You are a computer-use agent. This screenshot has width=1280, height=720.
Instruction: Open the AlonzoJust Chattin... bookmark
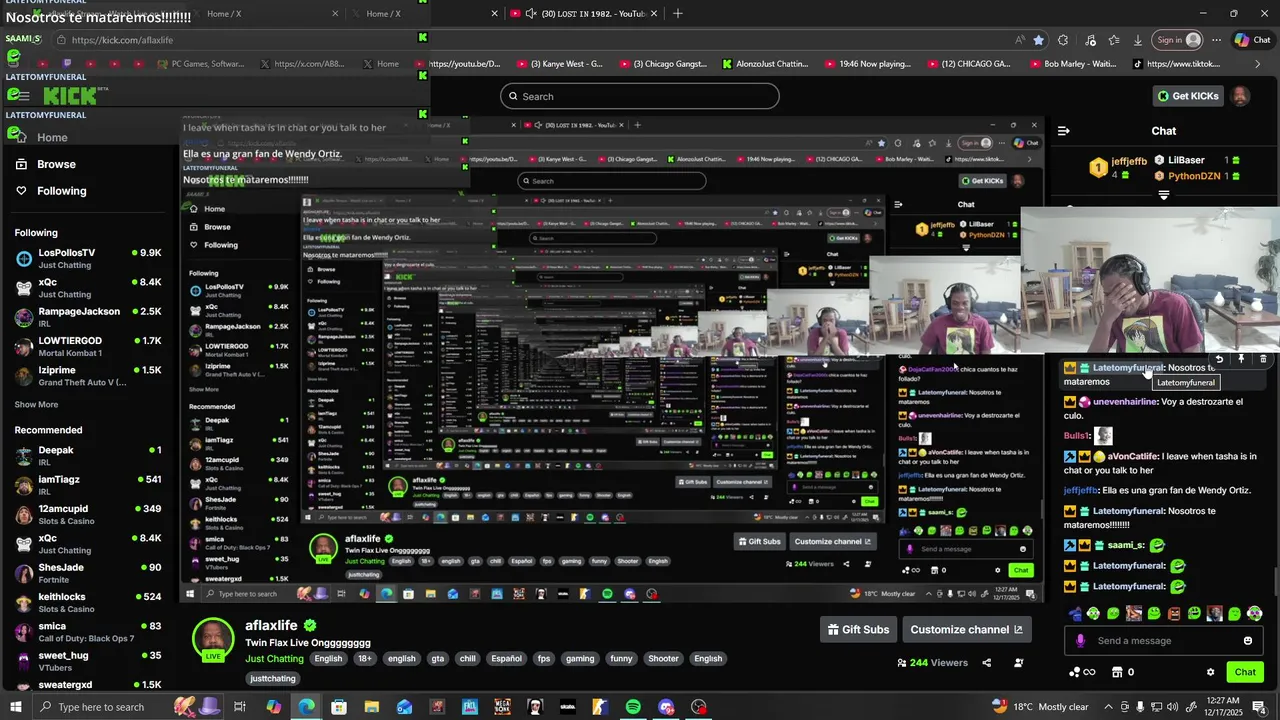click(765, 64)
